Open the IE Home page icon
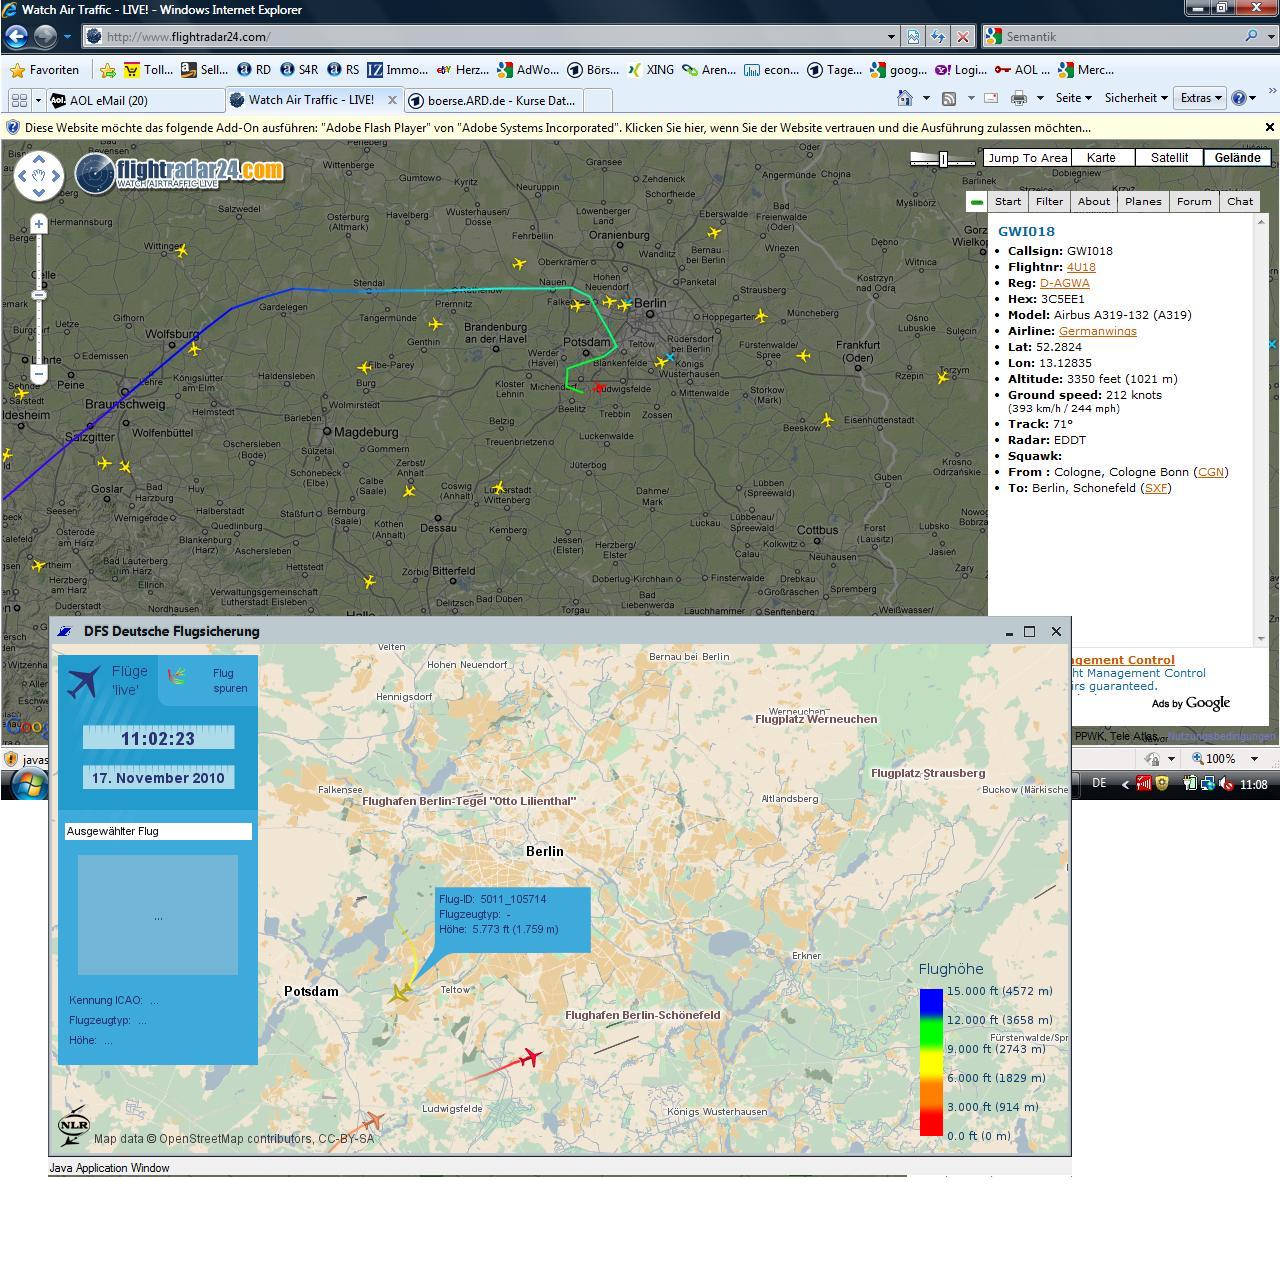The width and height of the screenshot is (1280, 1278). click(905, 98)
